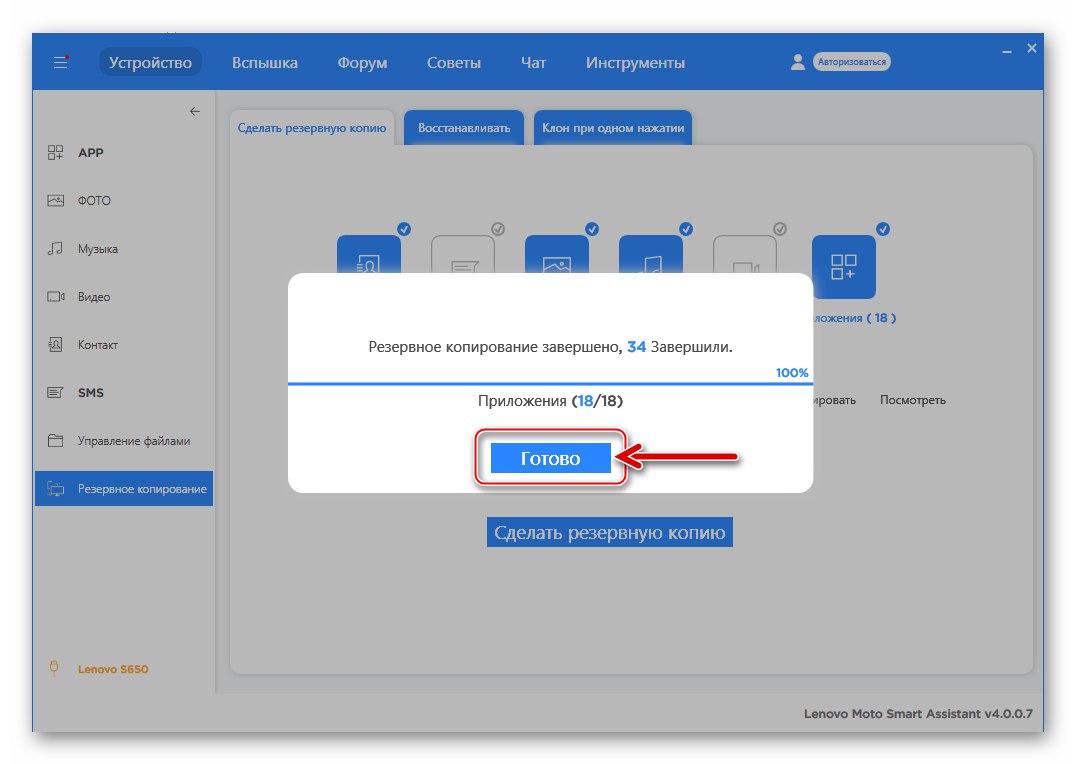Image resolution: width=1076 pixels, height=764 pixels.
Task: Select the contacts backup tile
Action: pyautogui.click(x=369, y=255)
